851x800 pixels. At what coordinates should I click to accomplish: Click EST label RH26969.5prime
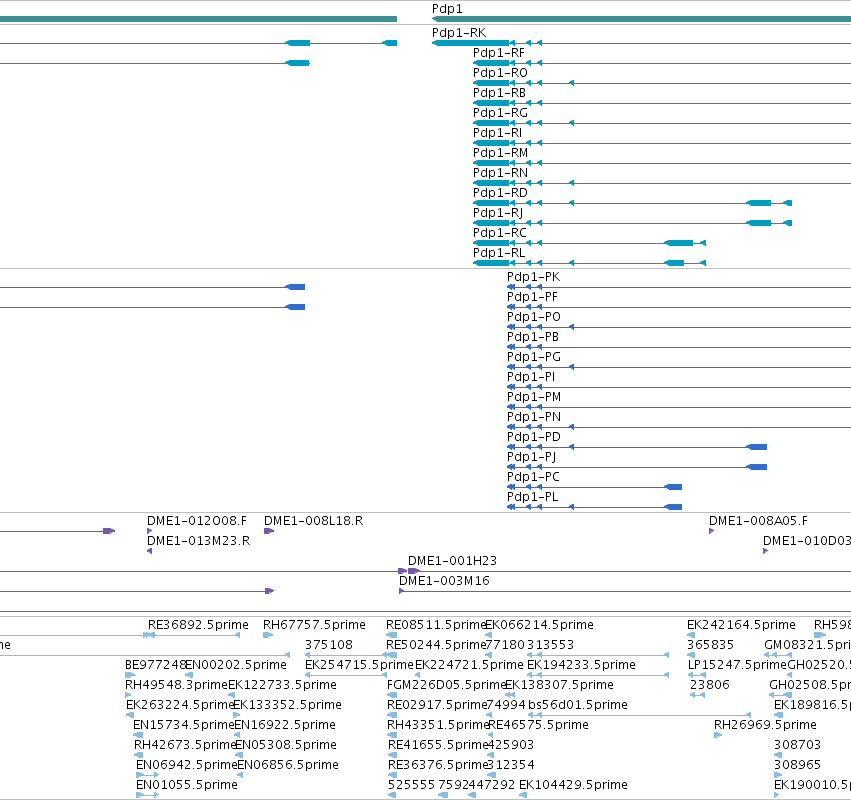point(765,725)
